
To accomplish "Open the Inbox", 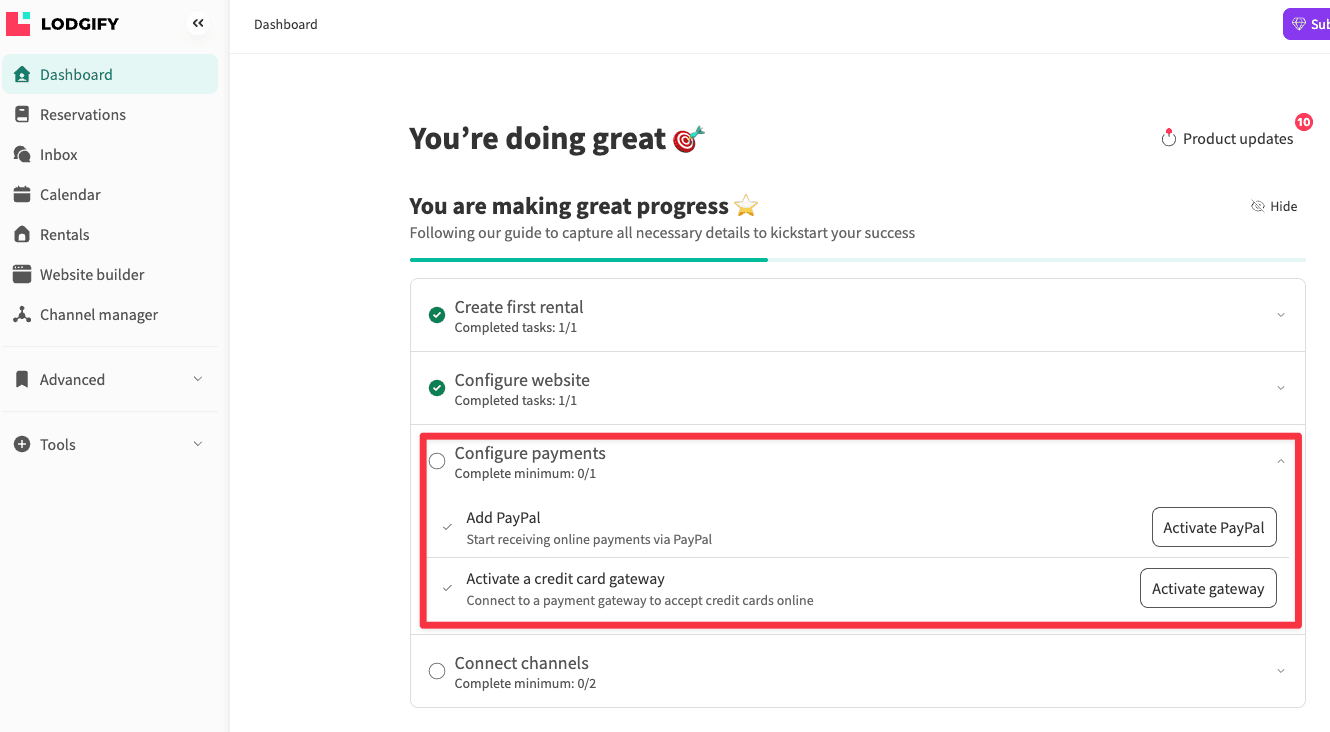I will point(59,154).
